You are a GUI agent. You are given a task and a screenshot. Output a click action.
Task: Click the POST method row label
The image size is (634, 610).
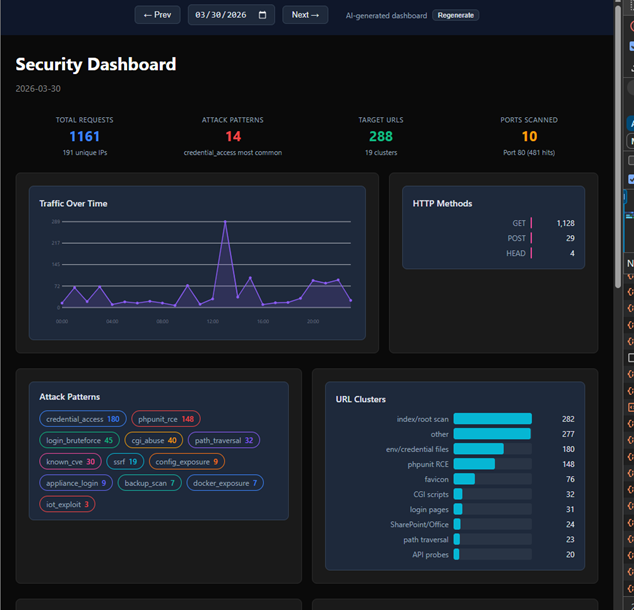point(516,238)
